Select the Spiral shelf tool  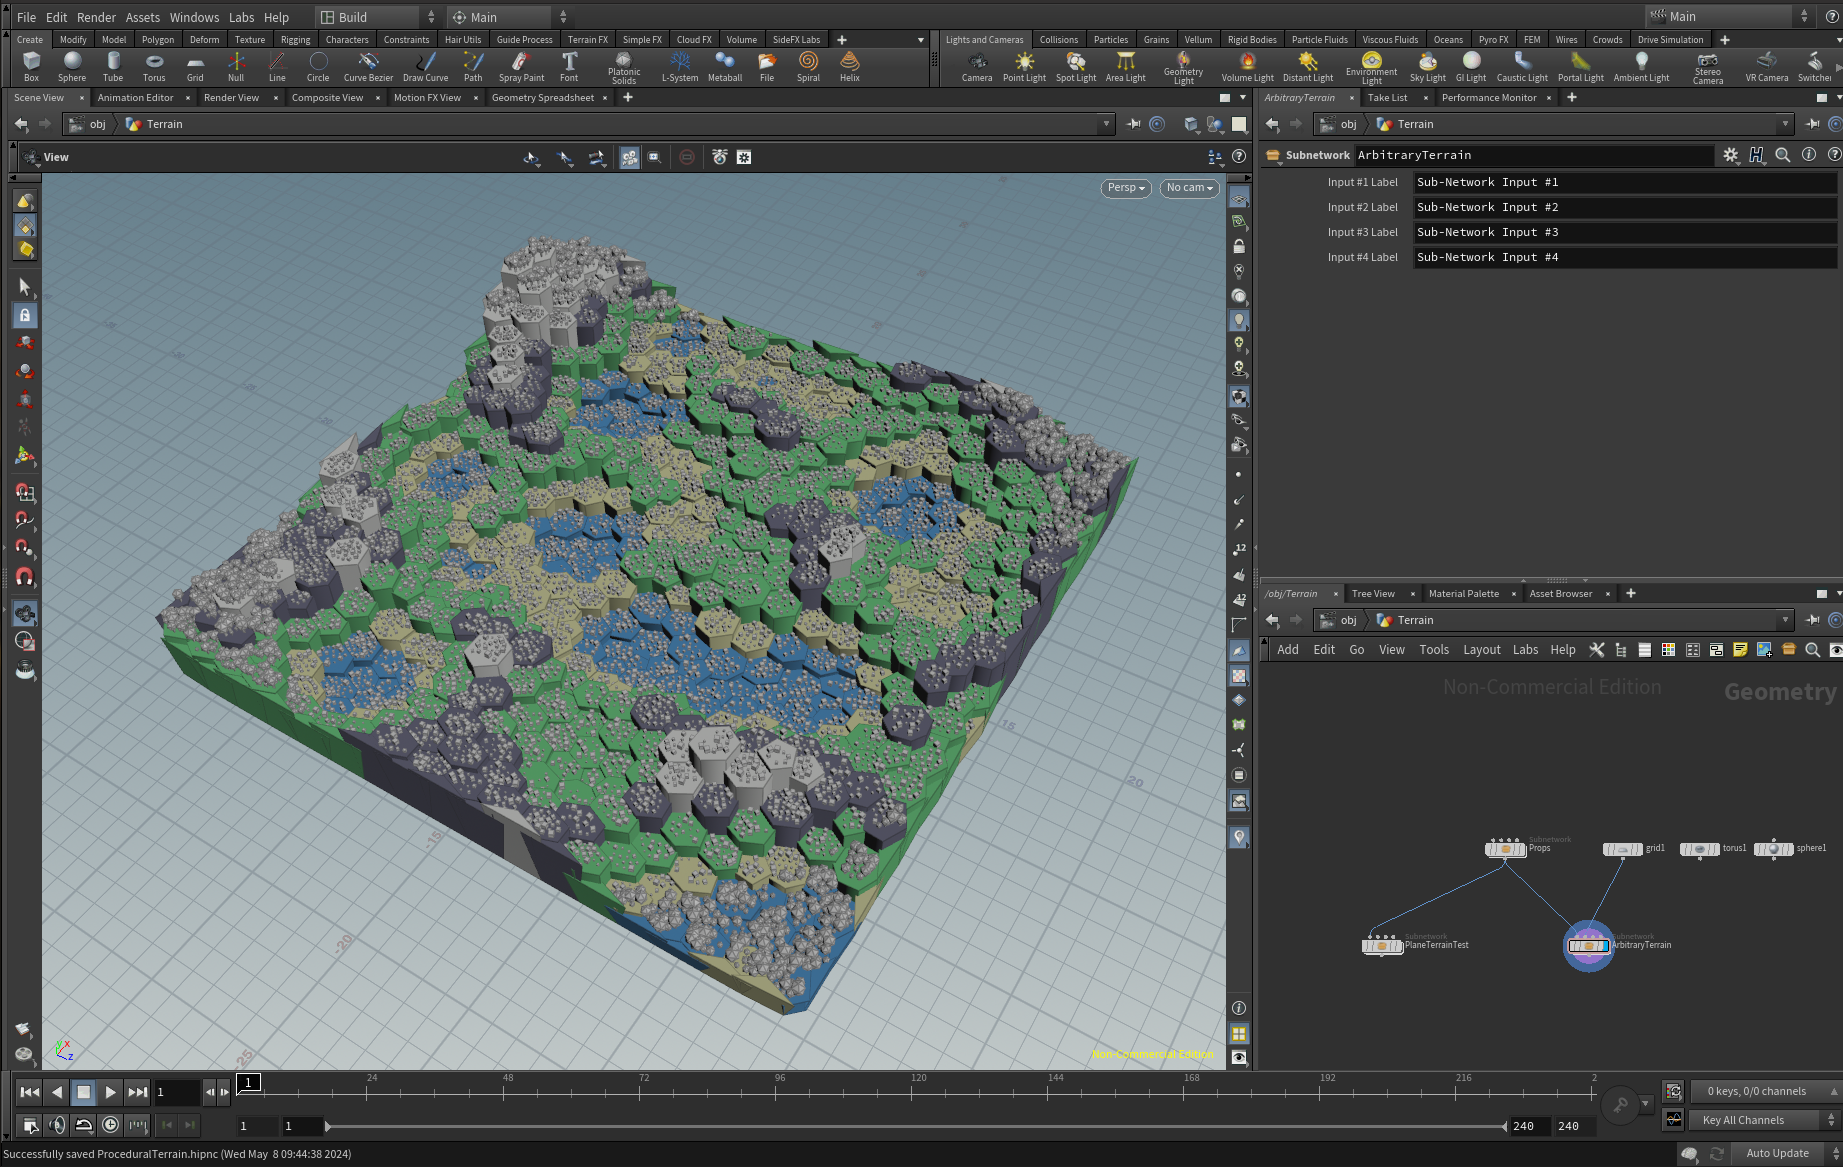point(808,66)
